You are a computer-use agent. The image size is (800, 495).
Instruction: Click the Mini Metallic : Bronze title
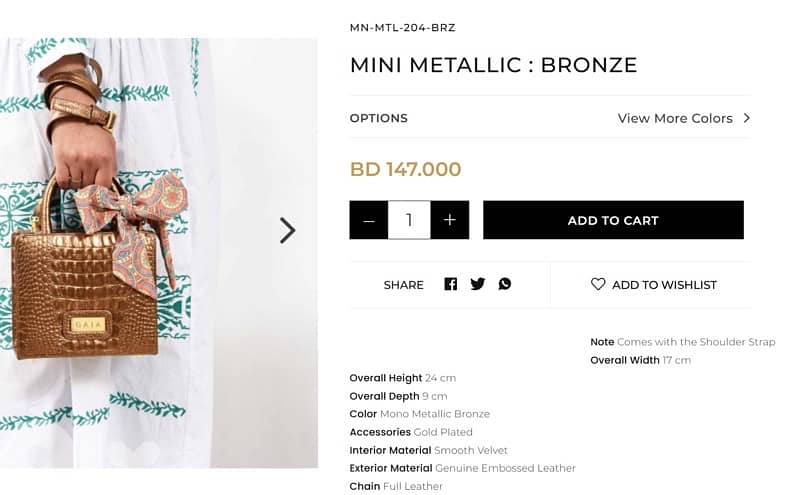[493, 65]
